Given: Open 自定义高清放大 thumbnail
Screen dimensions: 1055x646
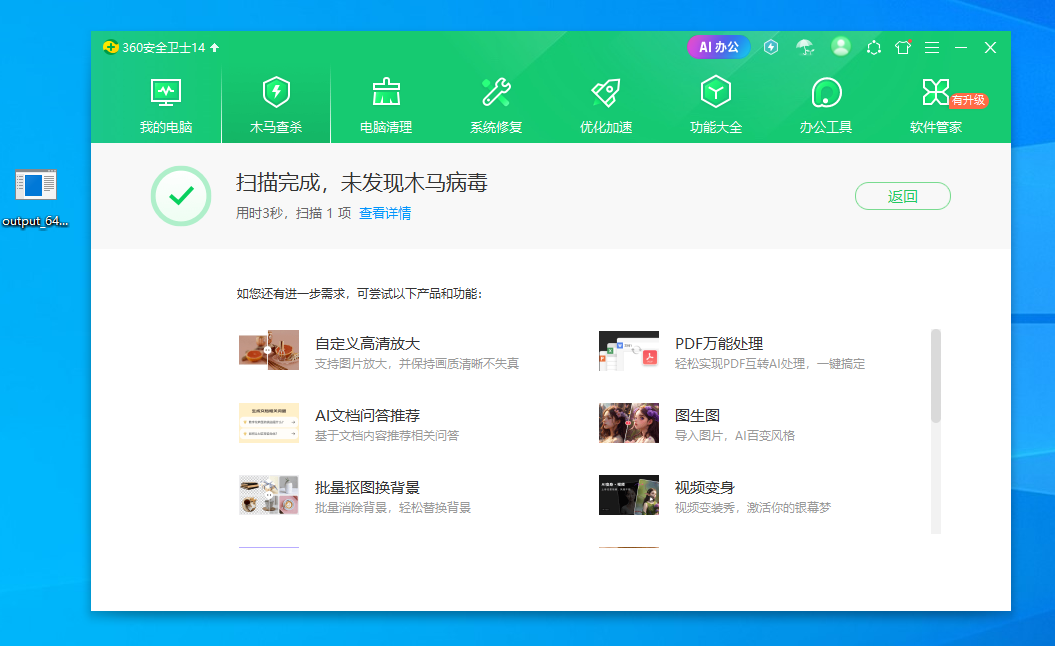Looking at the screenshot, I should point(269,350).
